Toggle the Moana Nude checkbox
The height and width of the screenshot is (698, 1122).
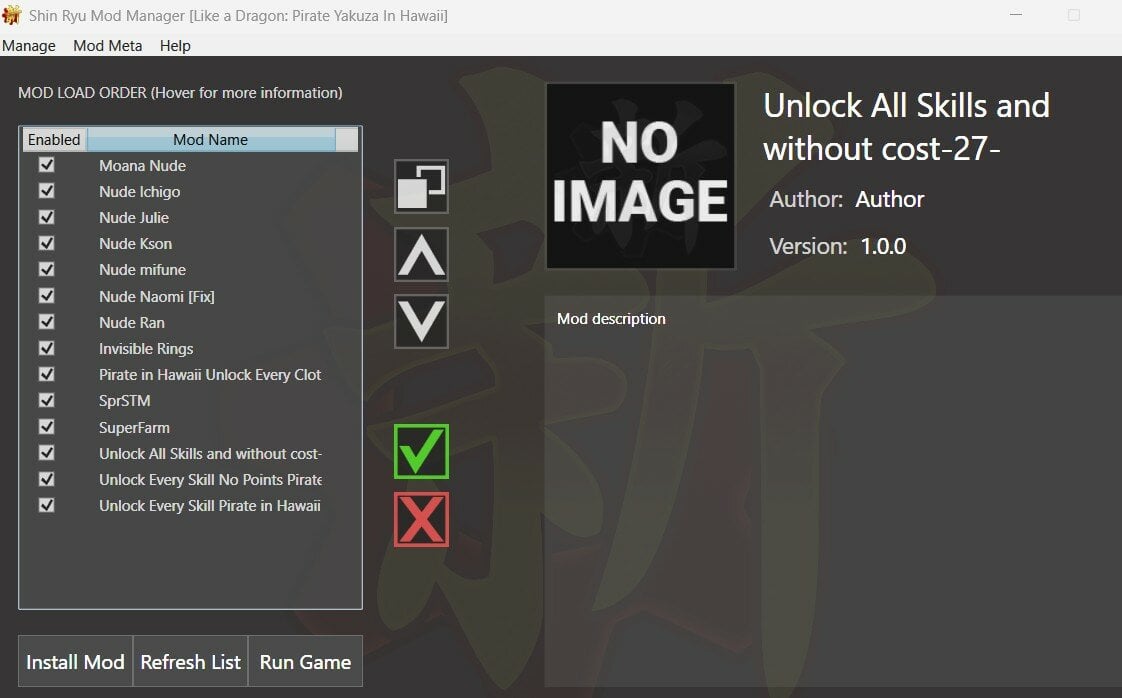click(x=47, y=165)
